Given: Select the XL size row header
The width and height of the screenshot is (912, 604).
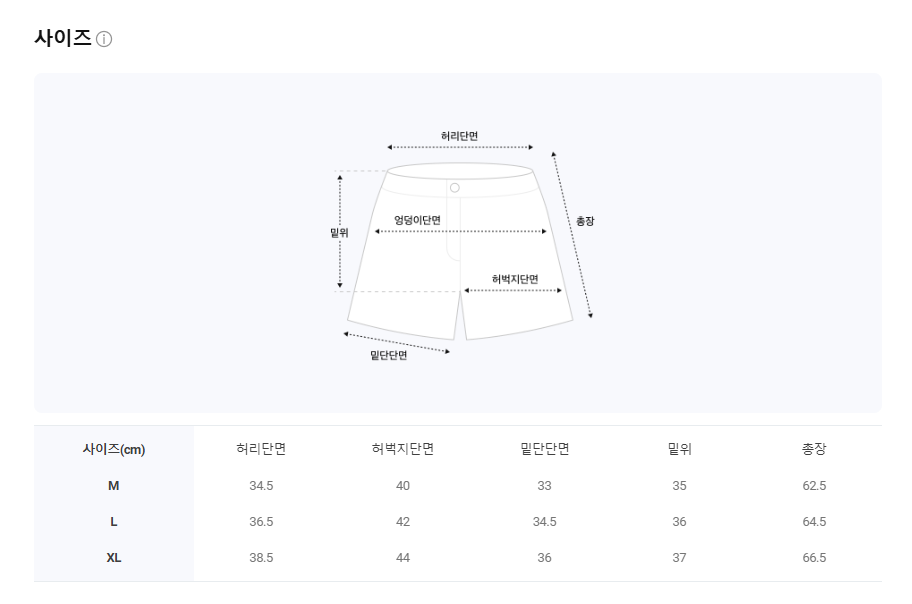Looking at the screenshot, I should (113, 558).
